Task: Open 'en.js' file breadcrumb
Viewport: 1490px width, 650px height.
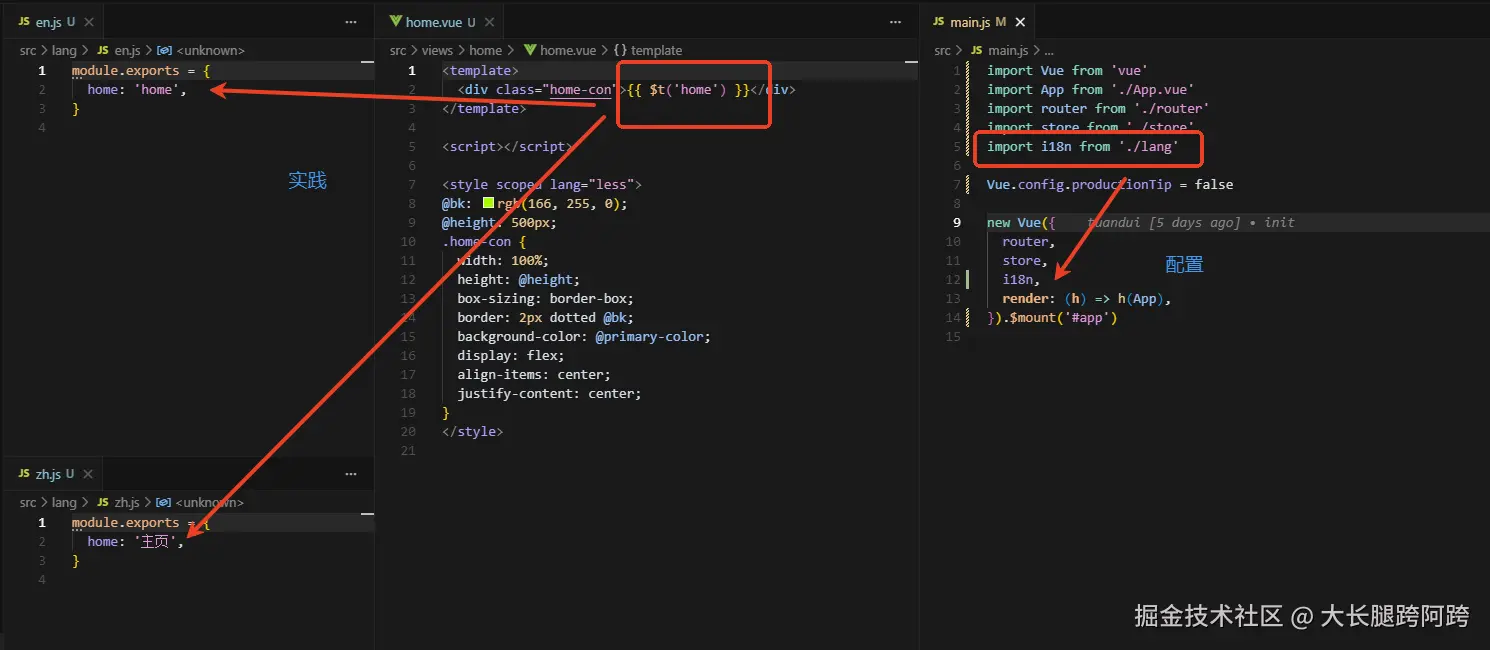Action: 120,50
